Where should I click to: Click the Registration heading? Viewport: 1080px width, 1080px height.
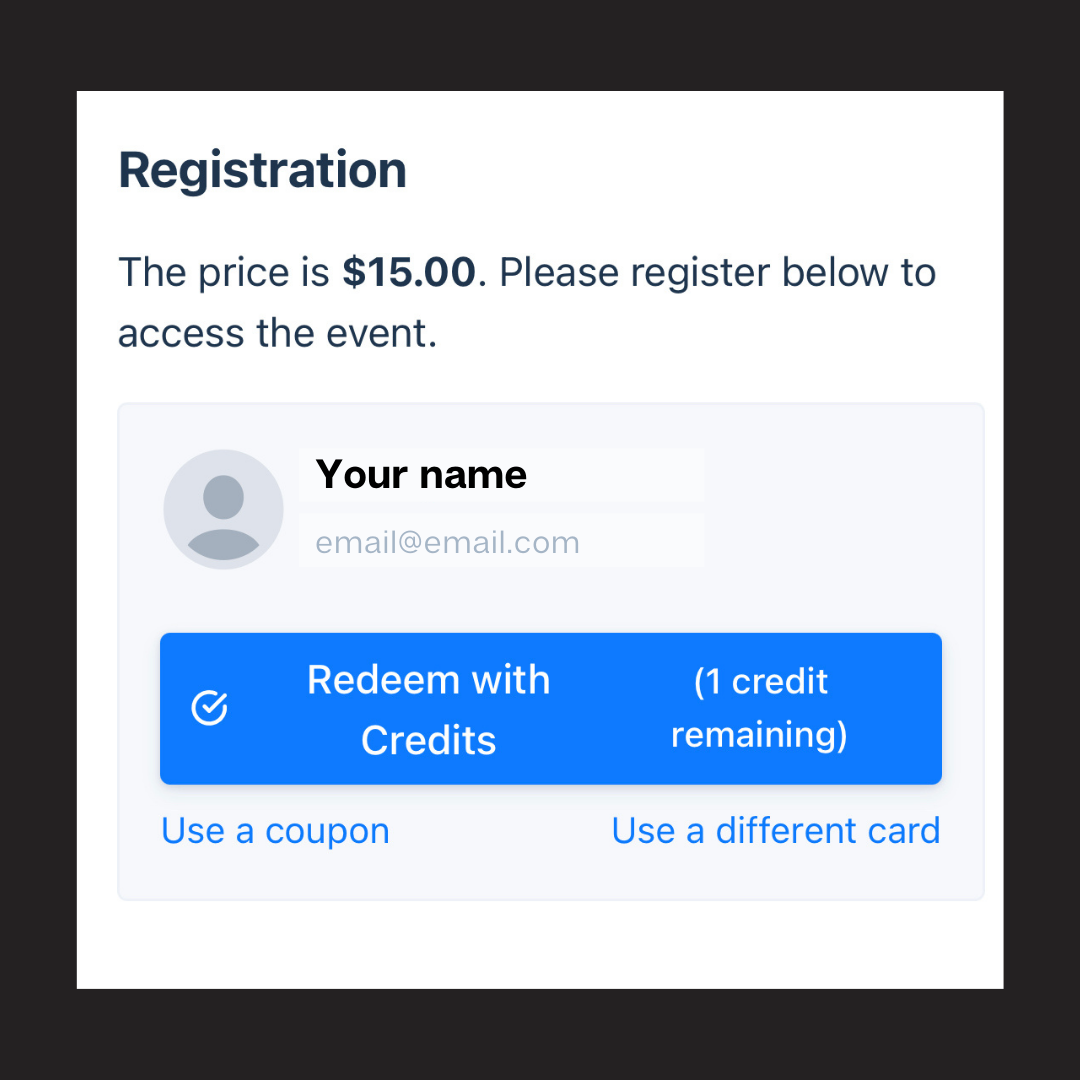[x=262, y=170]
